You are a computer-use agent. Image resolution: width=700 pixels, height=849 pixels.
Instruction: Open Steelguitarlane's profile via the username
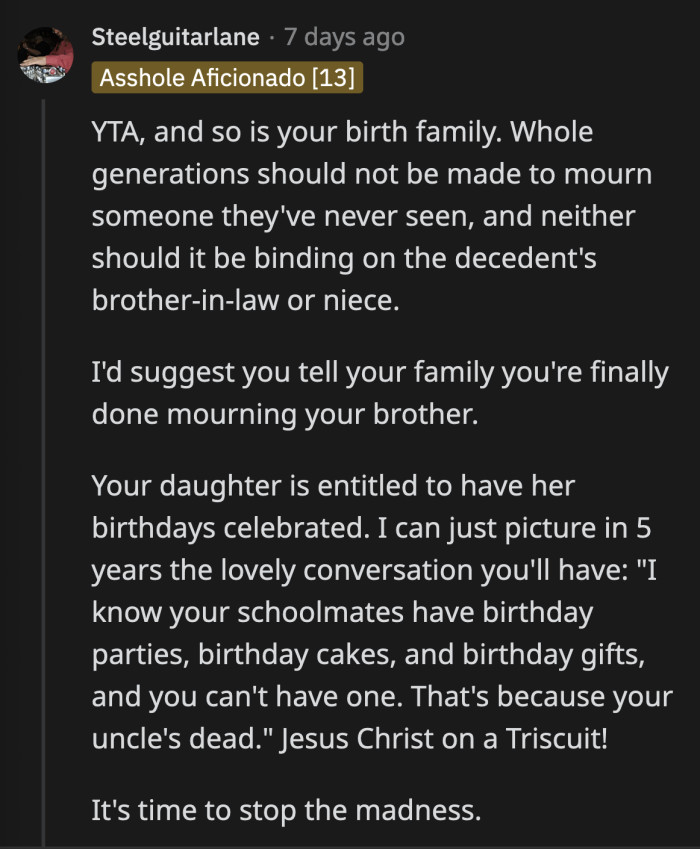pyautogui.click(x=176, y=38)
